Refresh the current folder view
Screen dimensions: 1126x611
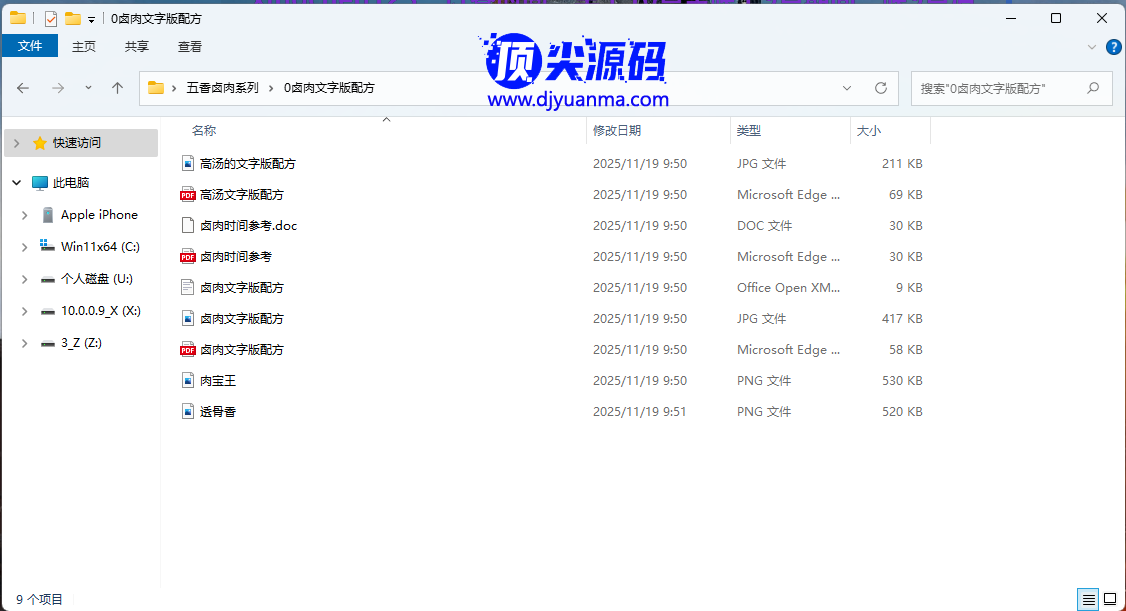point(880,88)
